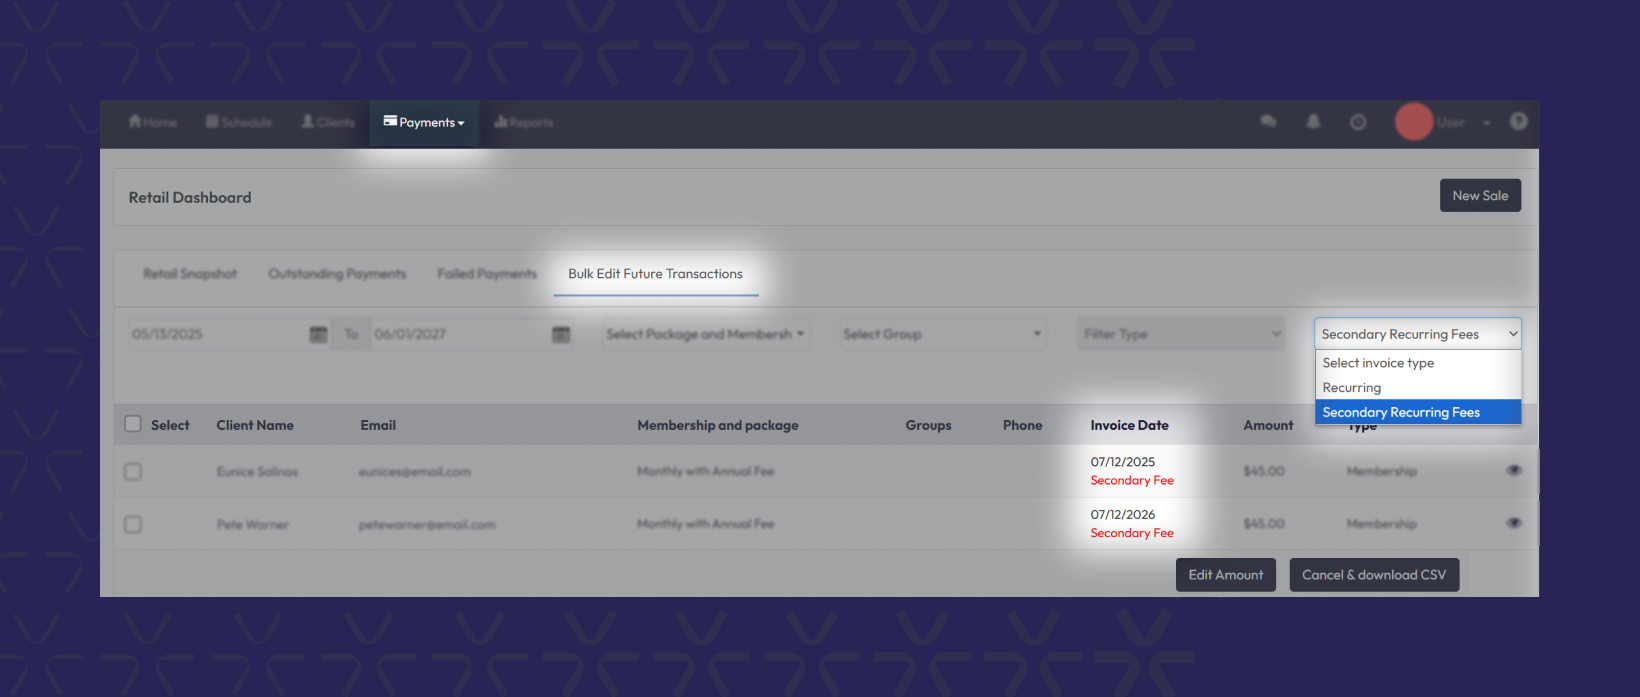Screen dimensions: 1640x697
Task: Click the red user avatar
Action: tap(1413, 122)
